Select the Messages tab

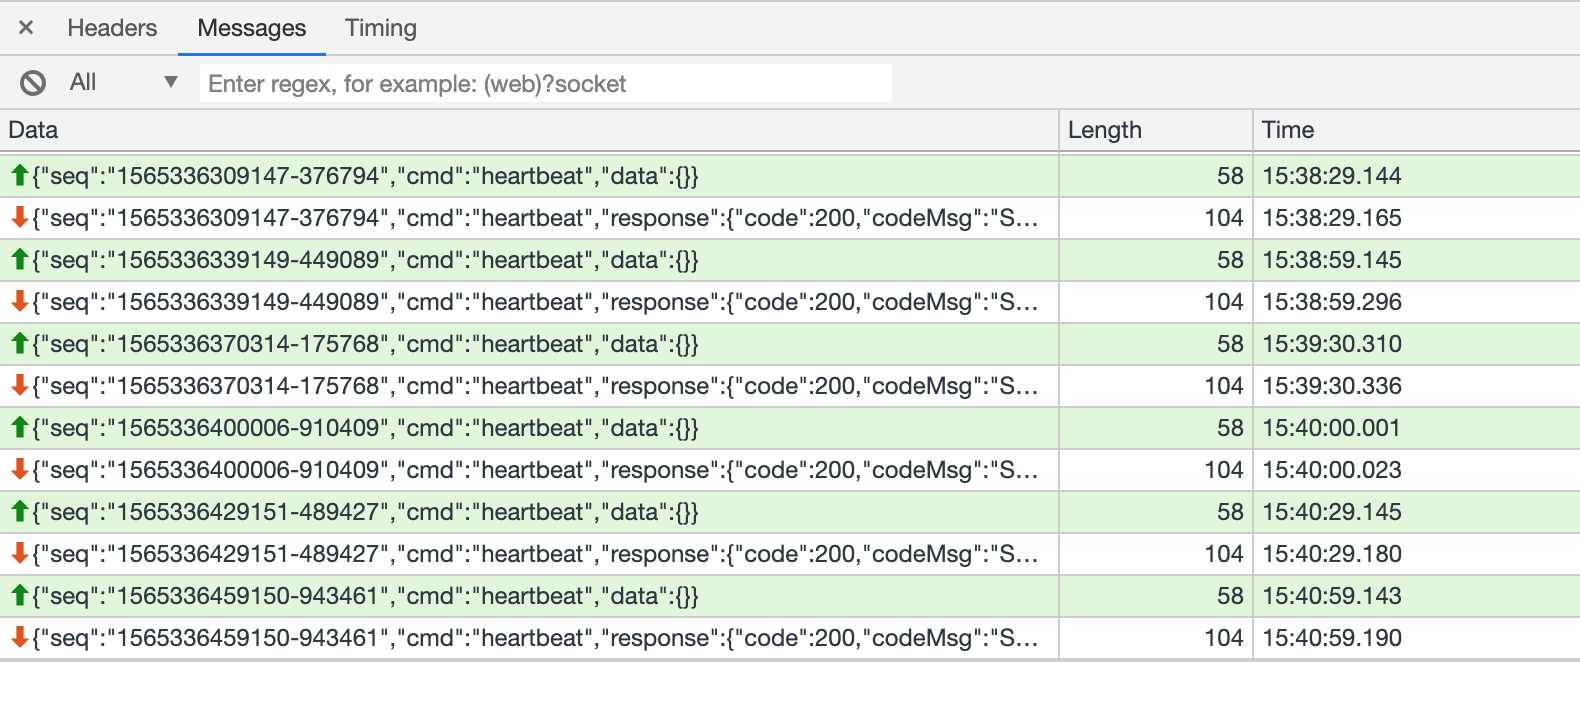[252, 28]
